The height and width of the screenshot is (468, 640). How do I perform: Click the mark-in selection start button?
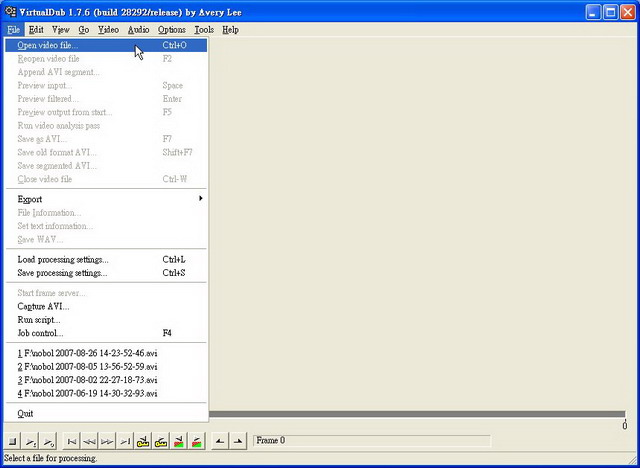click(220, 441)
